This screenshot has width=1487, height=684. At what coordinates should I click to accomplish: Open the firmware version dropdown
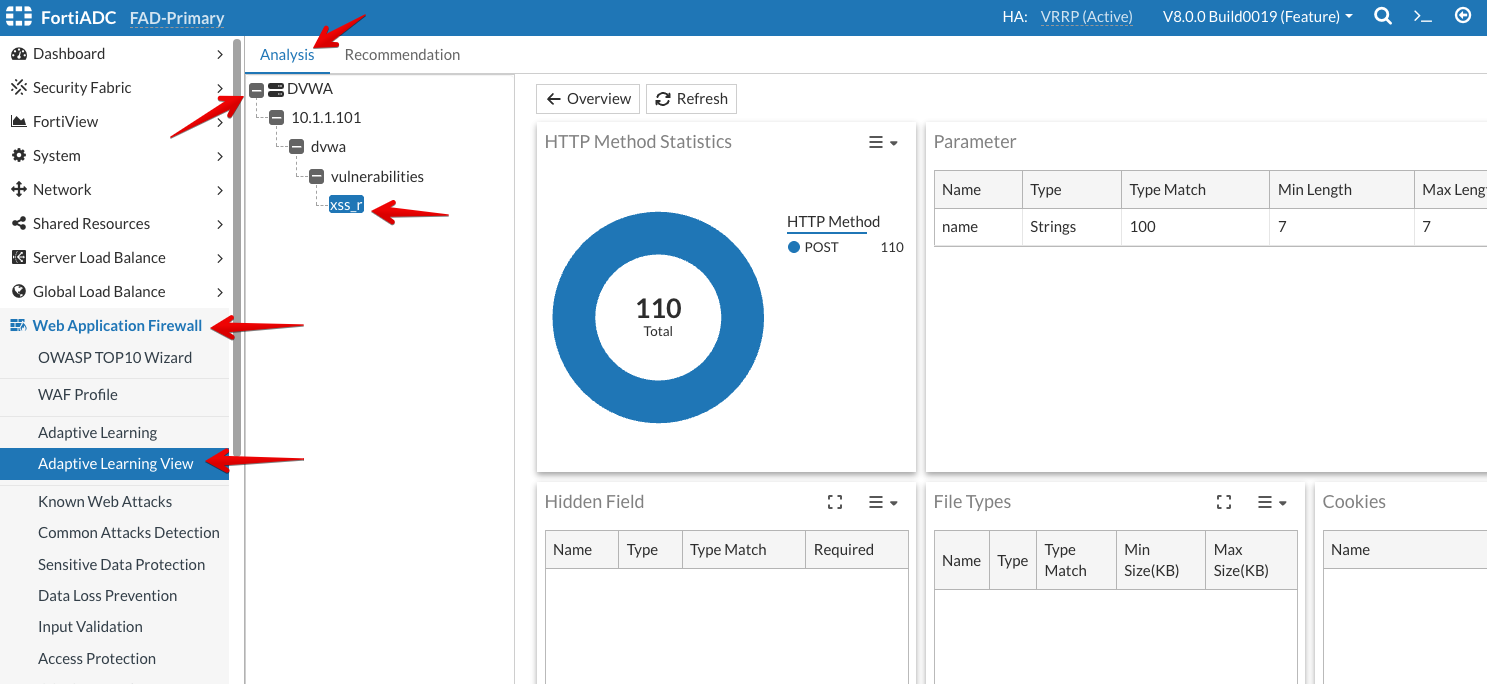click(1257, 17)
